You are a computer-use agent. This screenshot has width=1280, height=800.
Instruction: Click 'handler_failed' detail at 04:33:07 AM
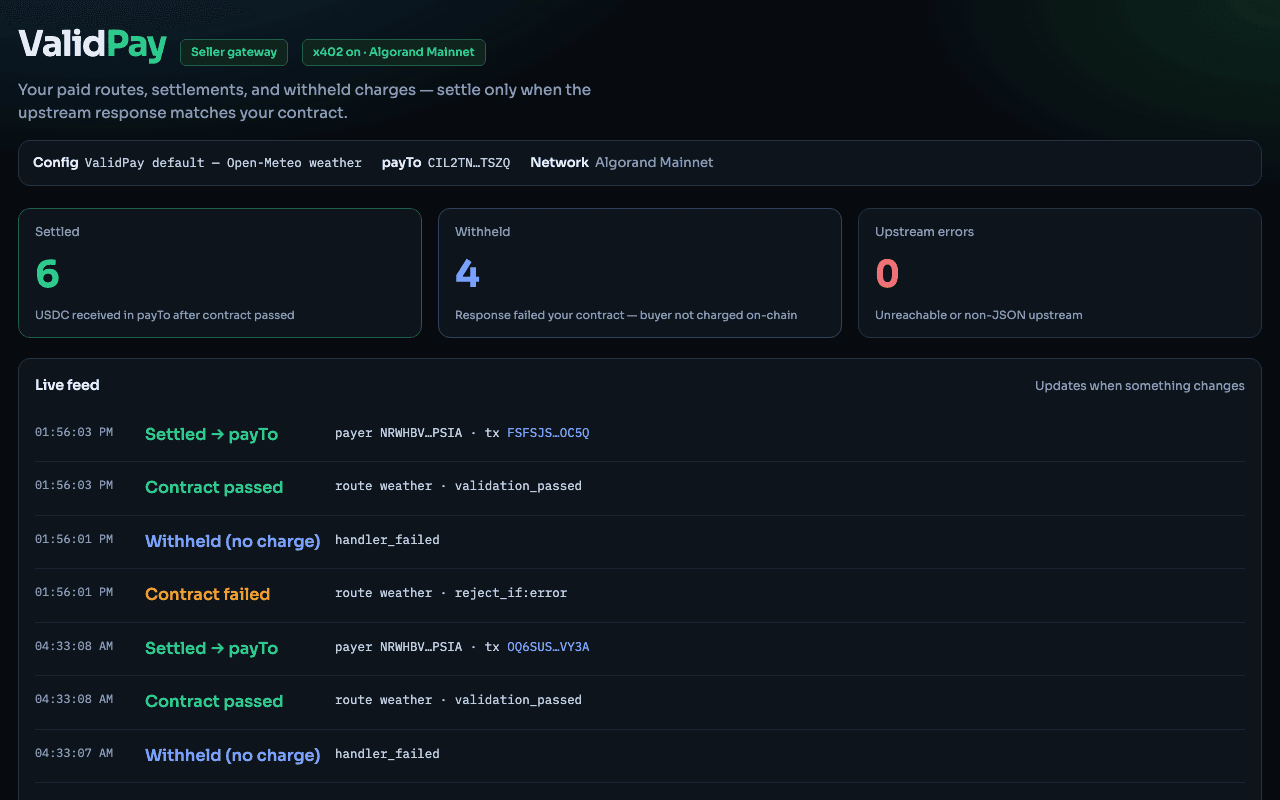[387, 754]
